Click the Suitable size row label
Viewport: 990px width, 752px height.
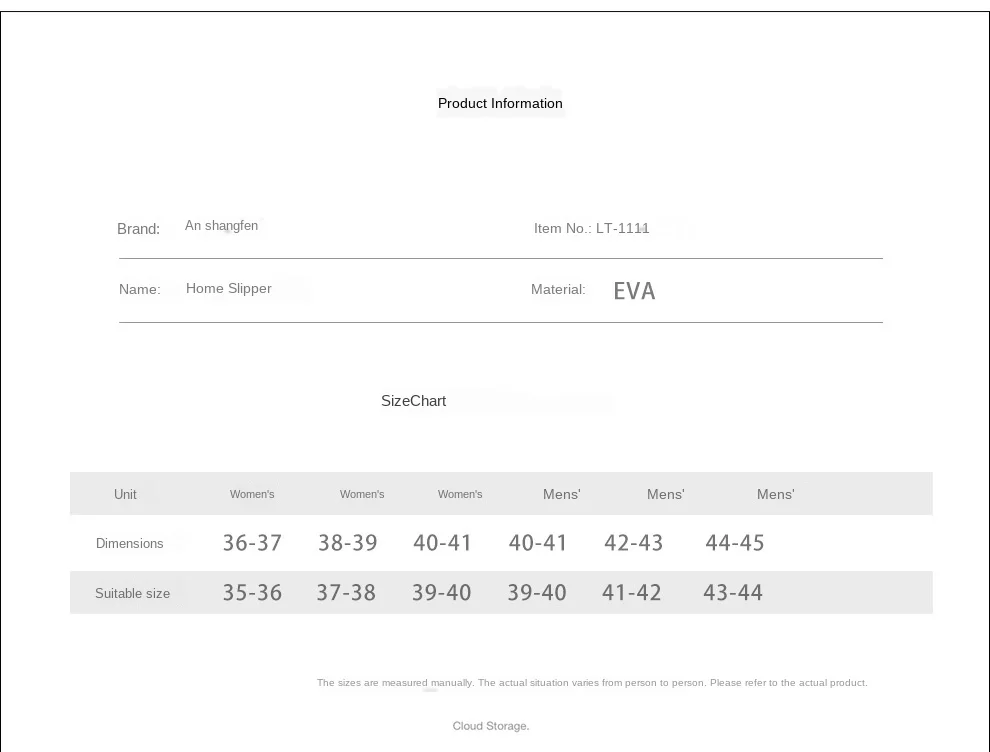(133, 594)
